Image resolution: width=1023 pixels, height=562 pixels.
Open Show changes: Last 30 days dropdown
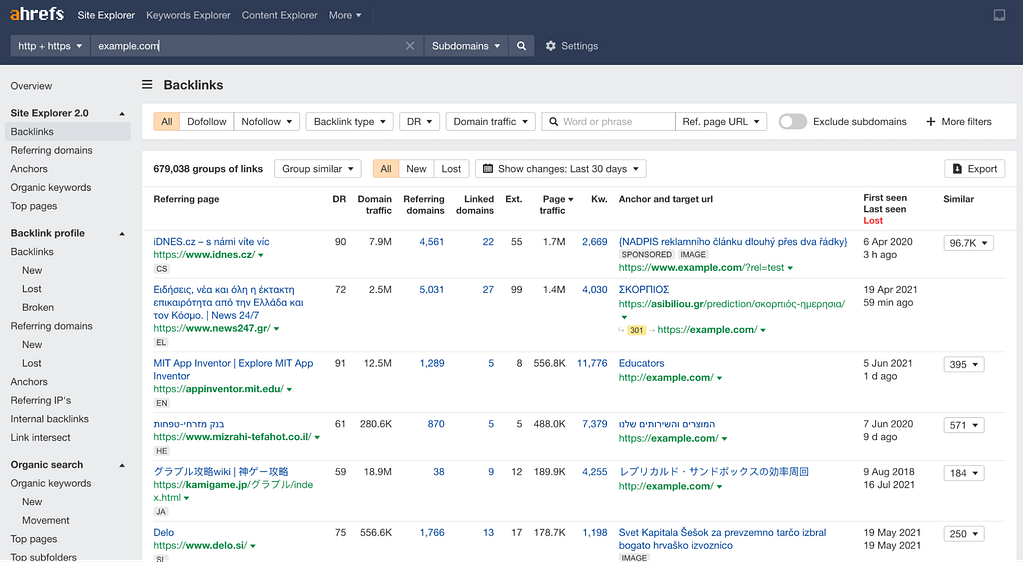[x=561, y=168]
